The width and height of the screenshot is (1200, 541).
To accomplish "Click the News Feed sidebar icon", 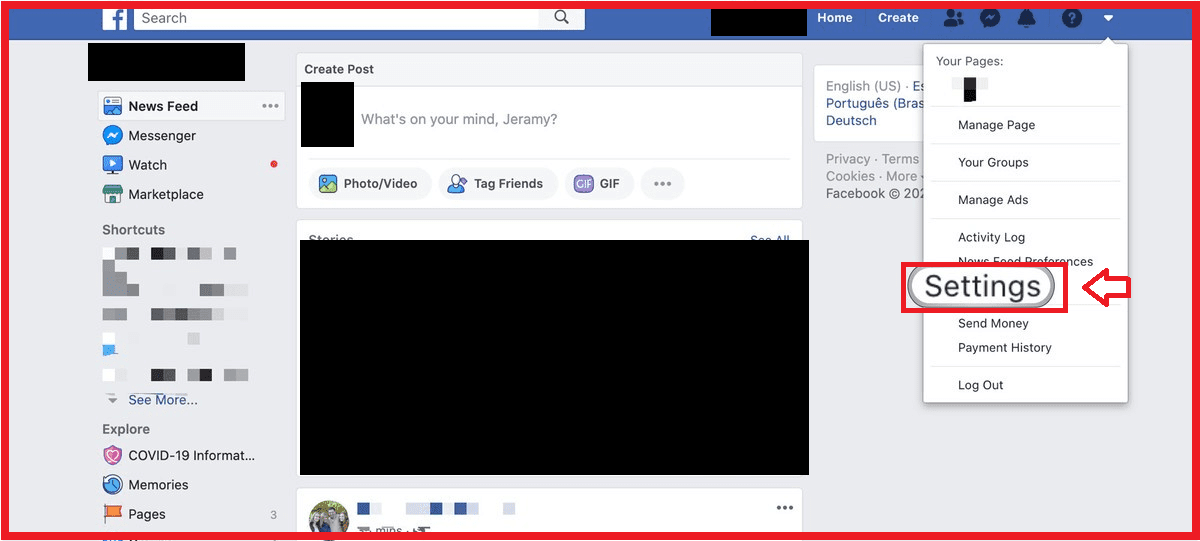I will click(x=112, y=106).
